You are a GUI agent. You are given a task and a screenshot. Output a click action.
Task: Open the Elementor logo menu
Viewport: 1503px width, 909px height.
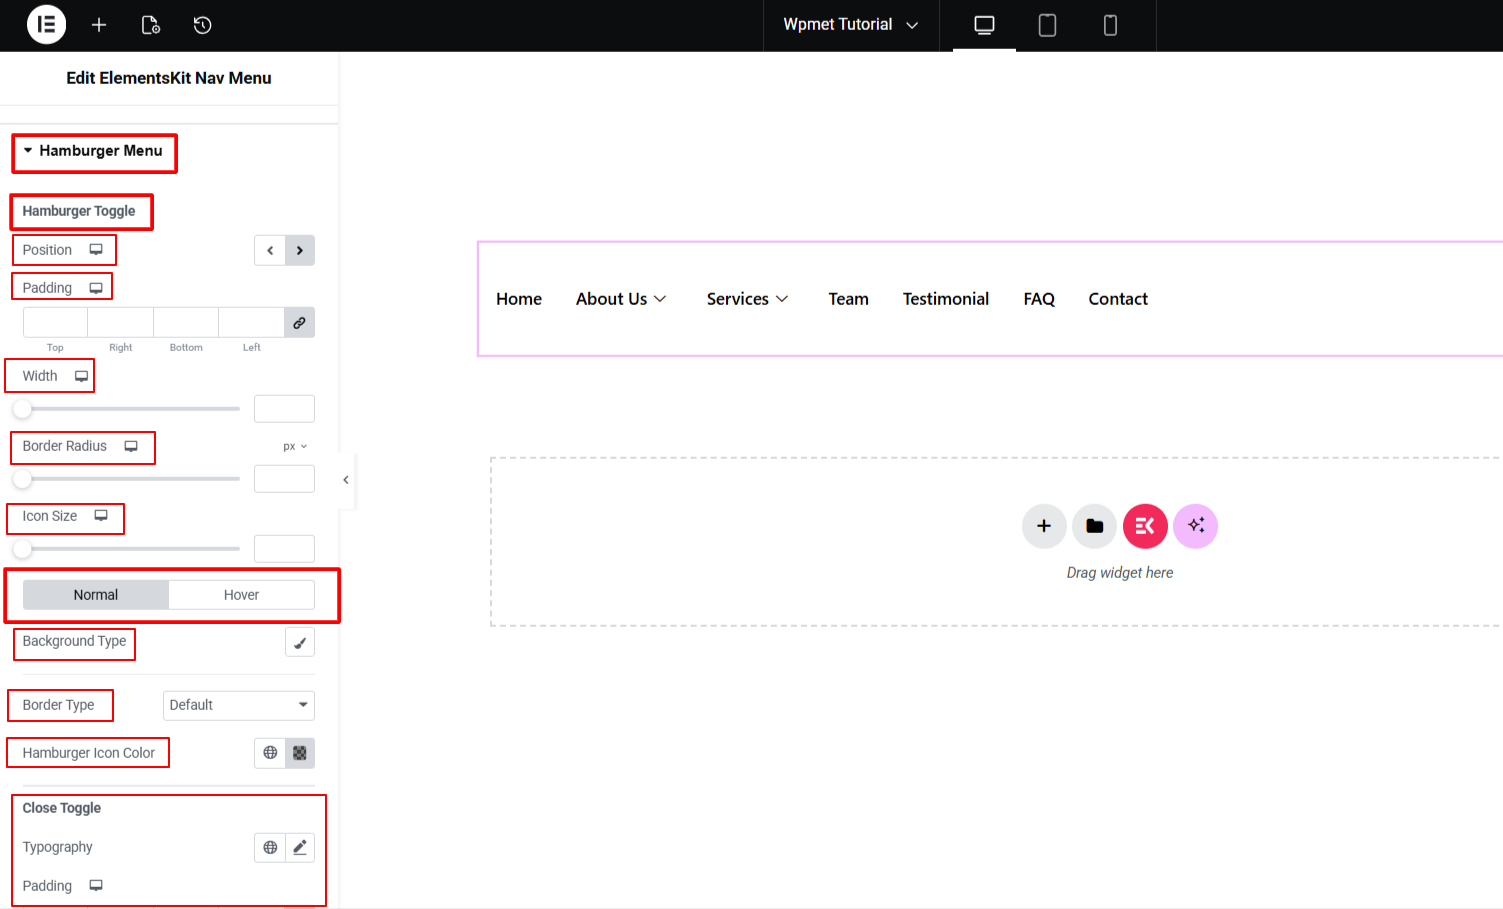(x=46, y=24)
